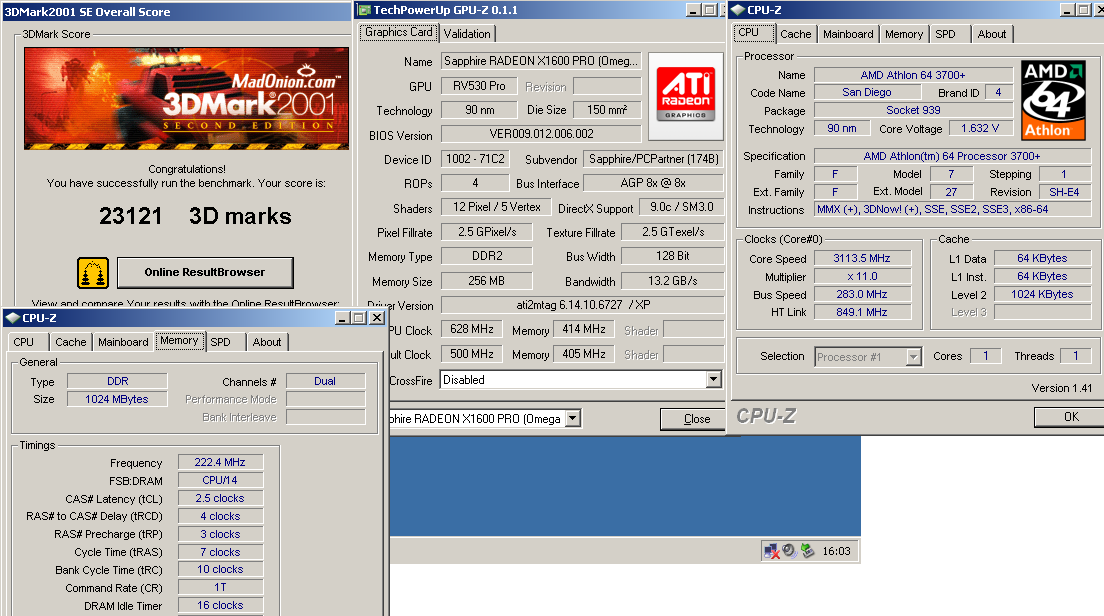
Task: Click the Channels # value Dual
Action: tap(325, 382)
